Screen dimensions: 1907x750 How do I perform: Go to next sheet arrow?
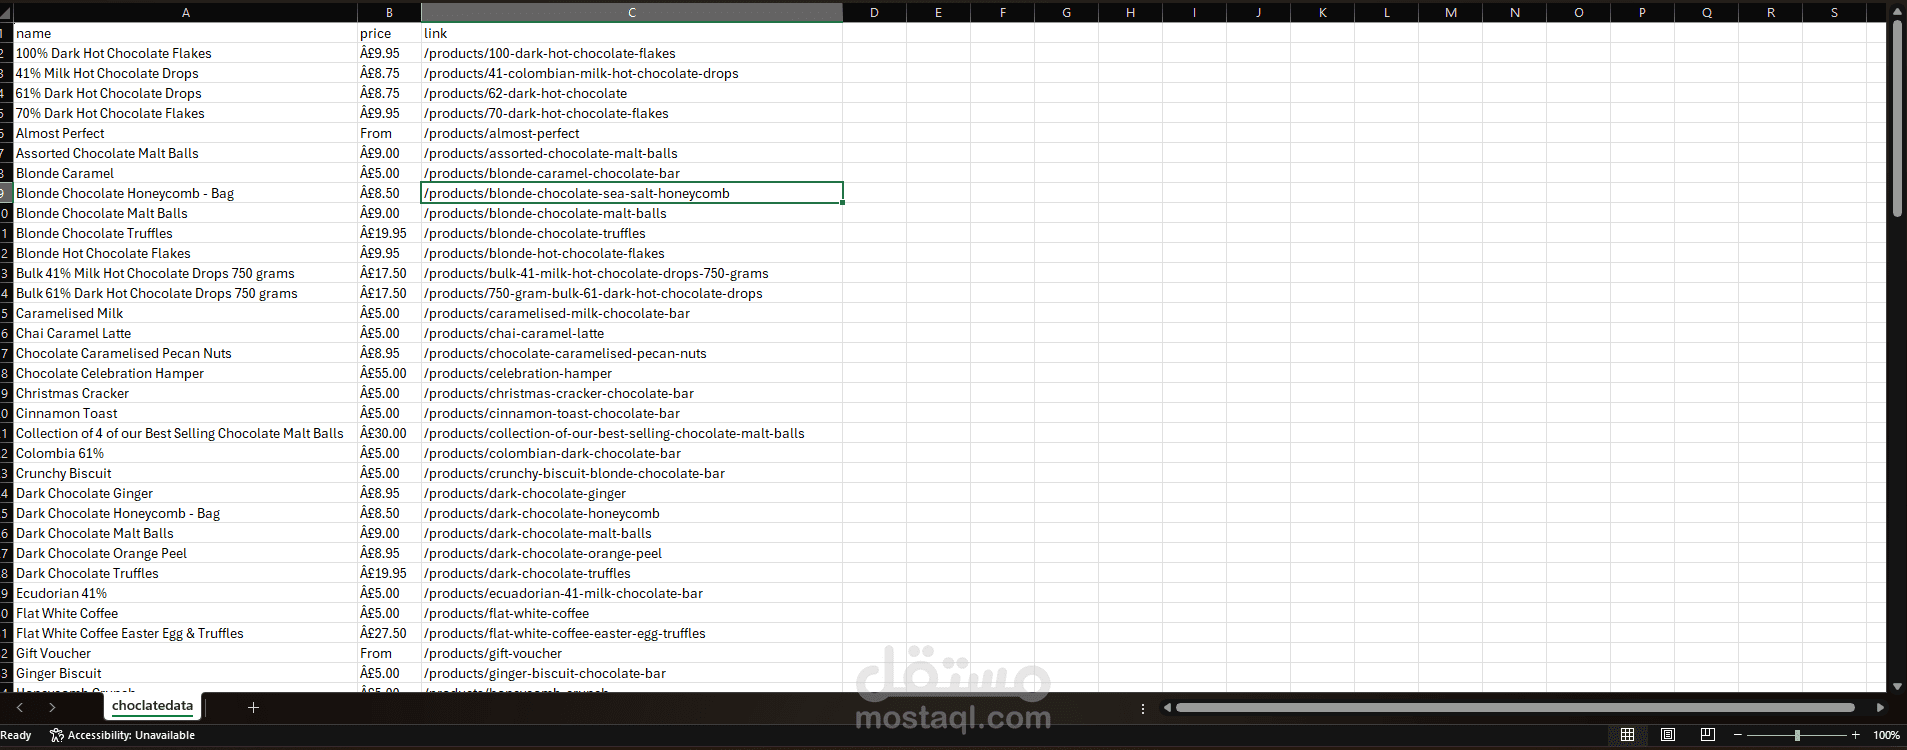pyautogui.click(x=52, y=707)
